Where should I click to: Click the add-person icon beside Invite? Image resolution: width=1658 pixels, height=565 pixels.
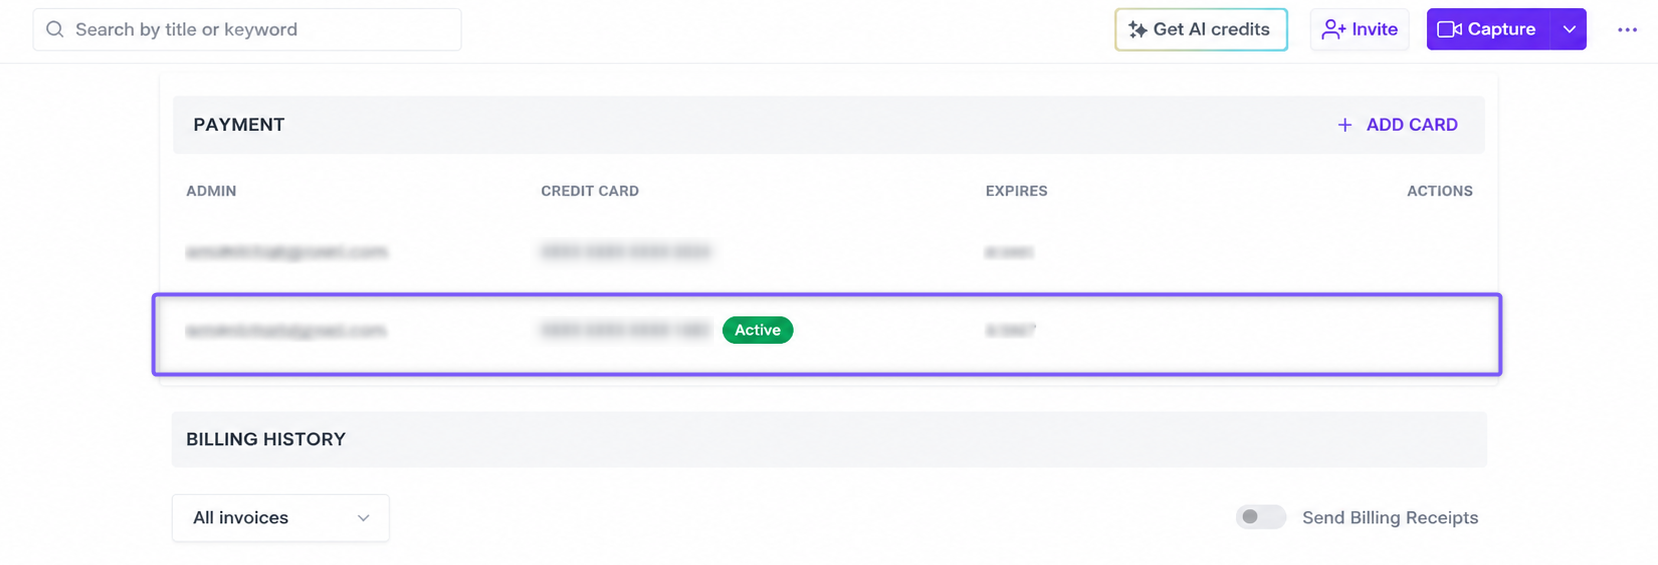tap(1333, 29)
